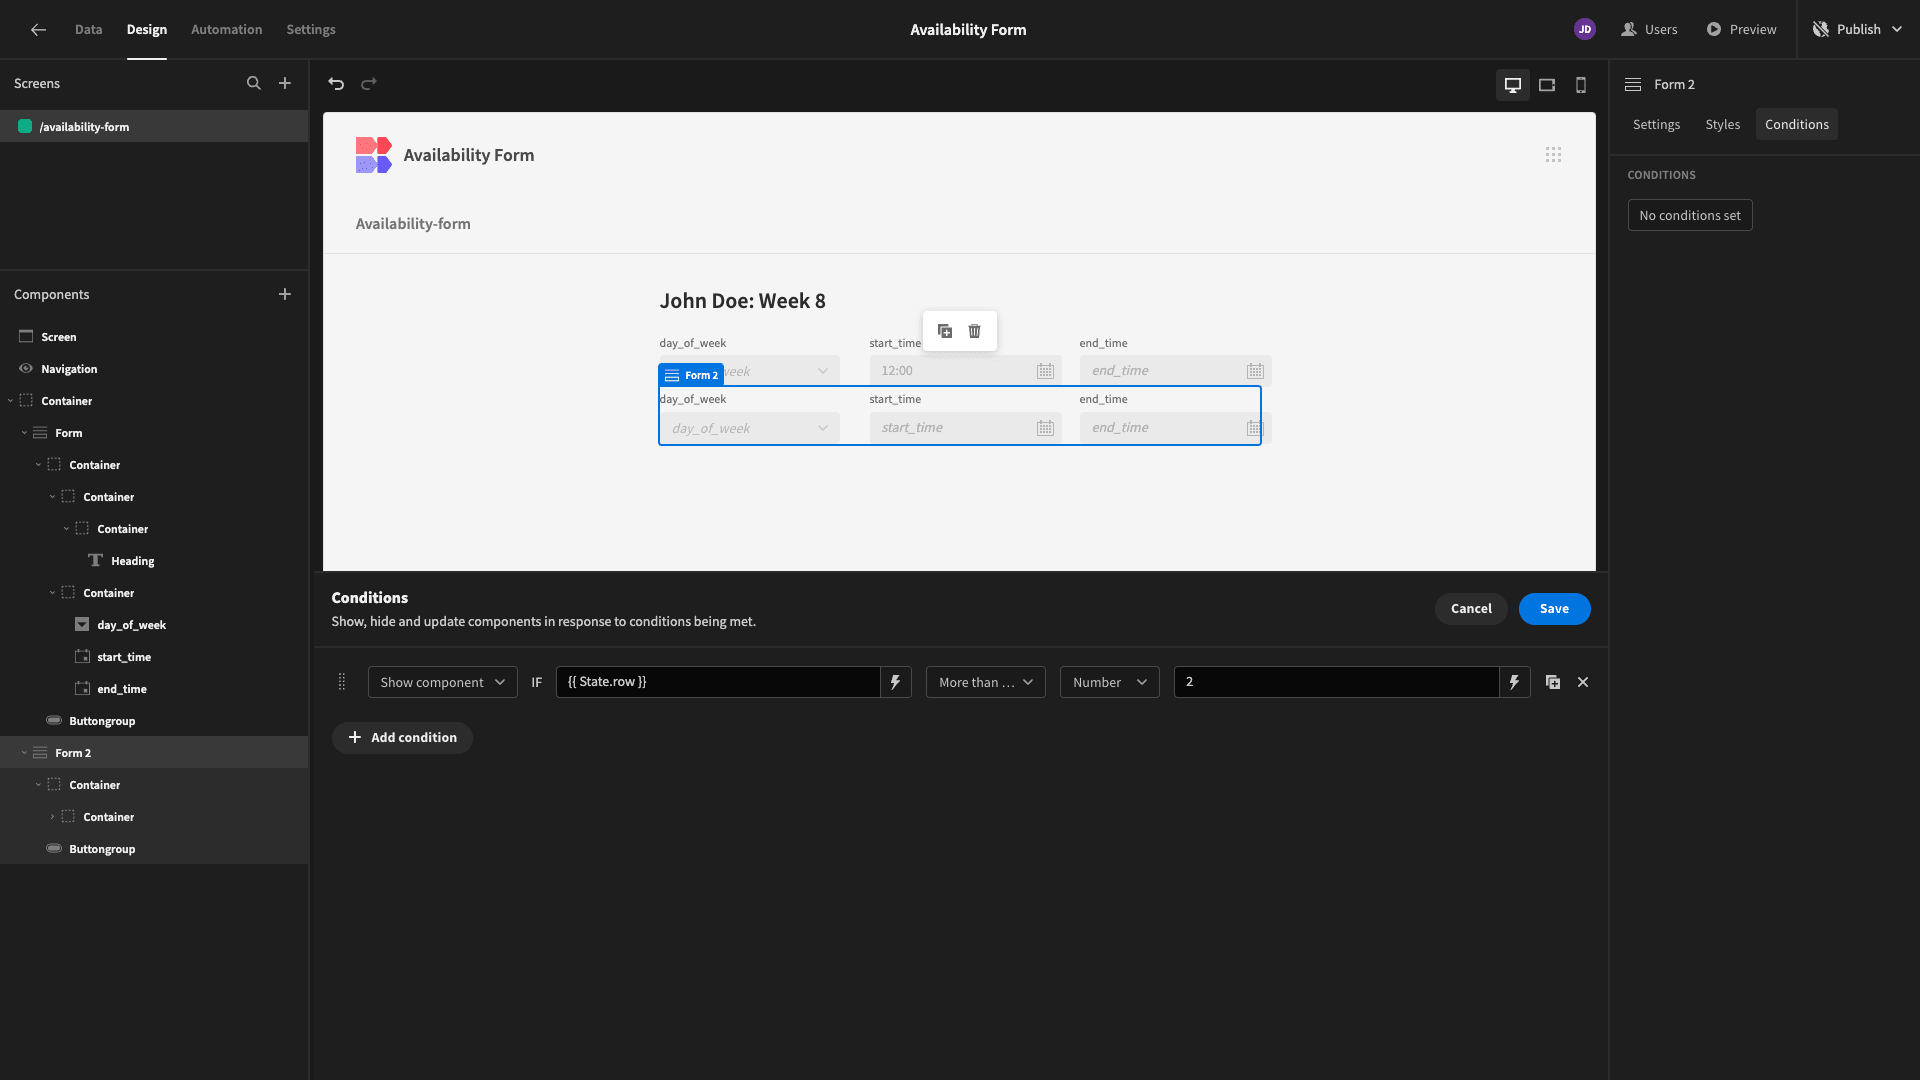Switch to desktop preview icon

click(1513, 85)
